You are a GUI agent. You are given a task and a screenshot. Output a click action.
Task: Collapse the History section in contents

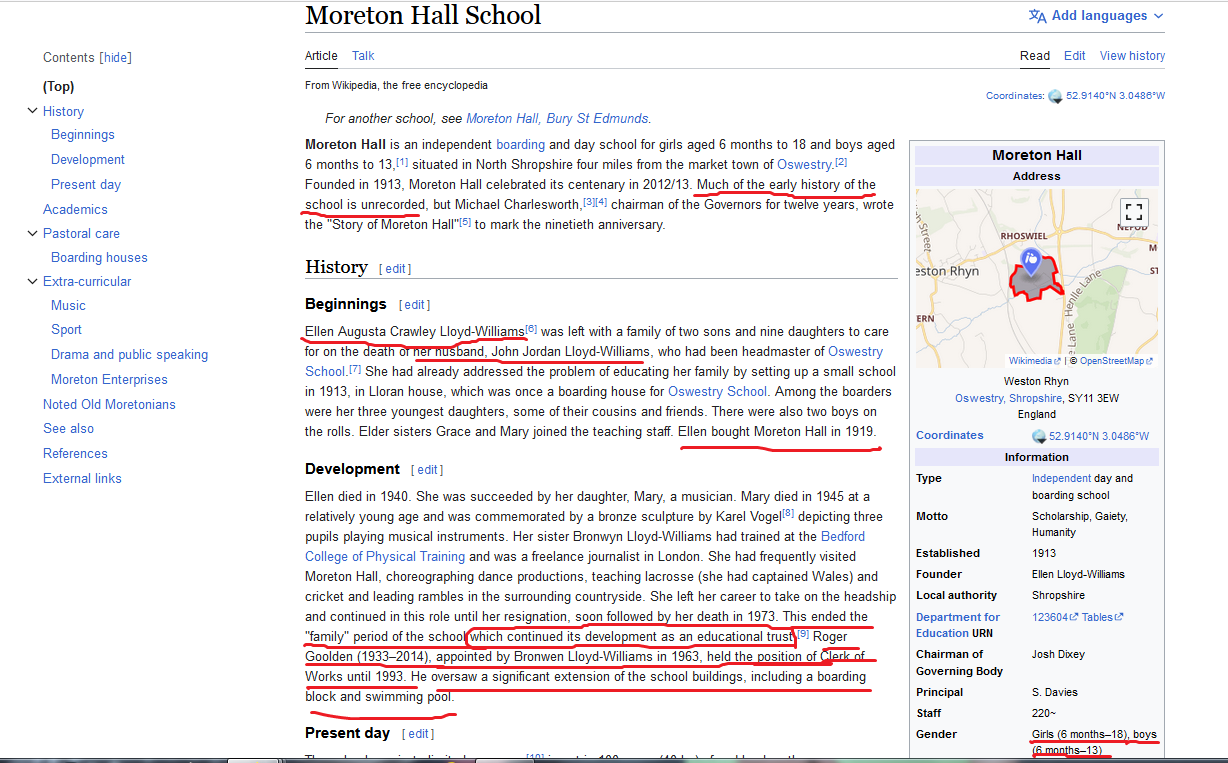(x=32, y=111)
